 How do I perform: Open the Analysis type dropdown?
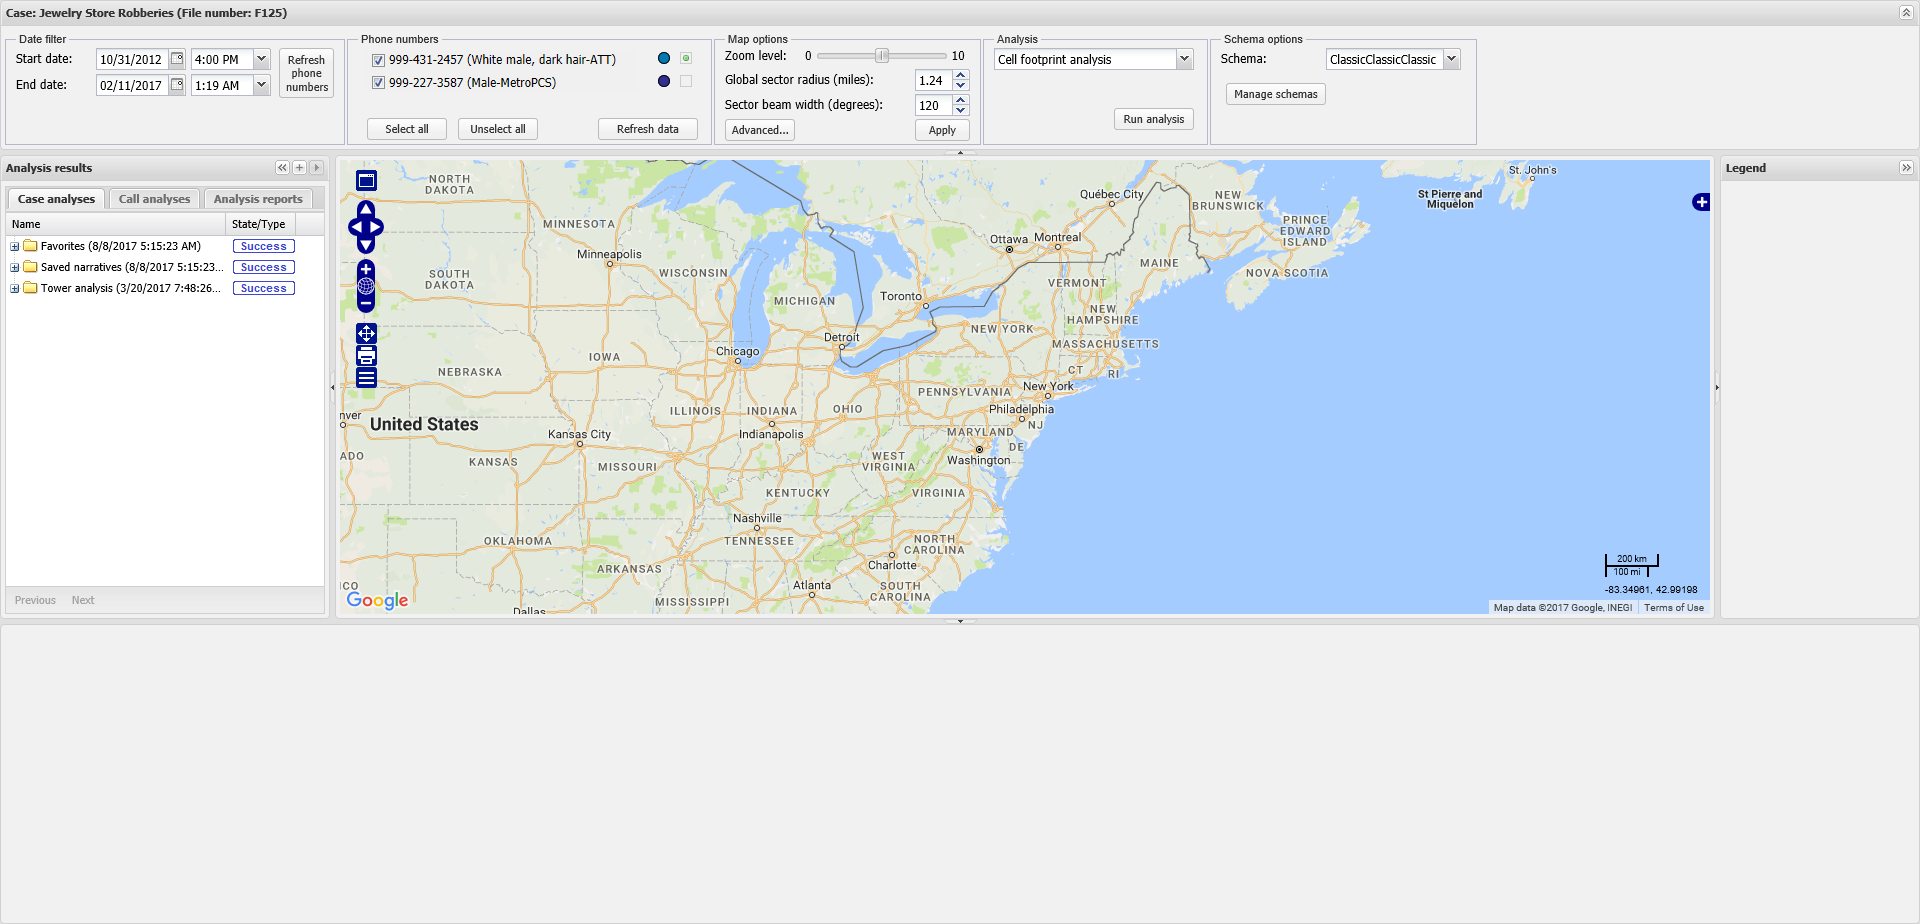click(x=1184, y=60)
